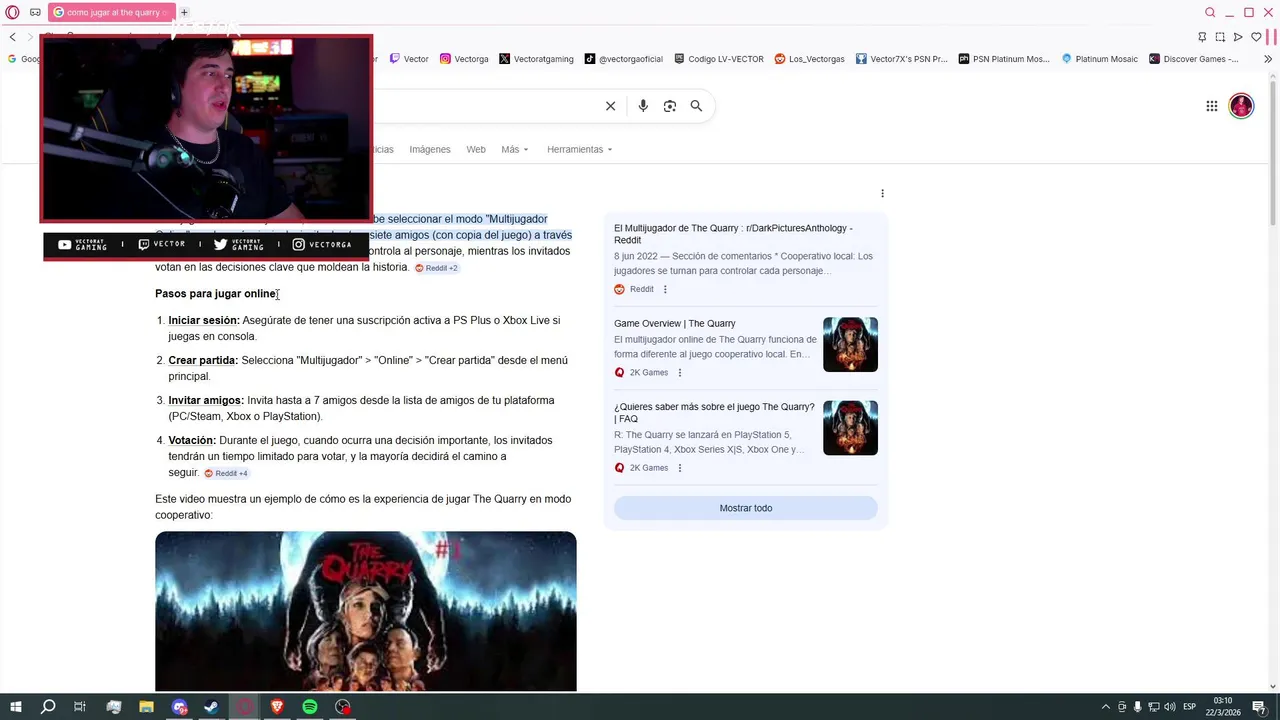Open options for the FAQ 2K Games source
This screenshot has height=720, width=1280.
[x=680, y=467]
